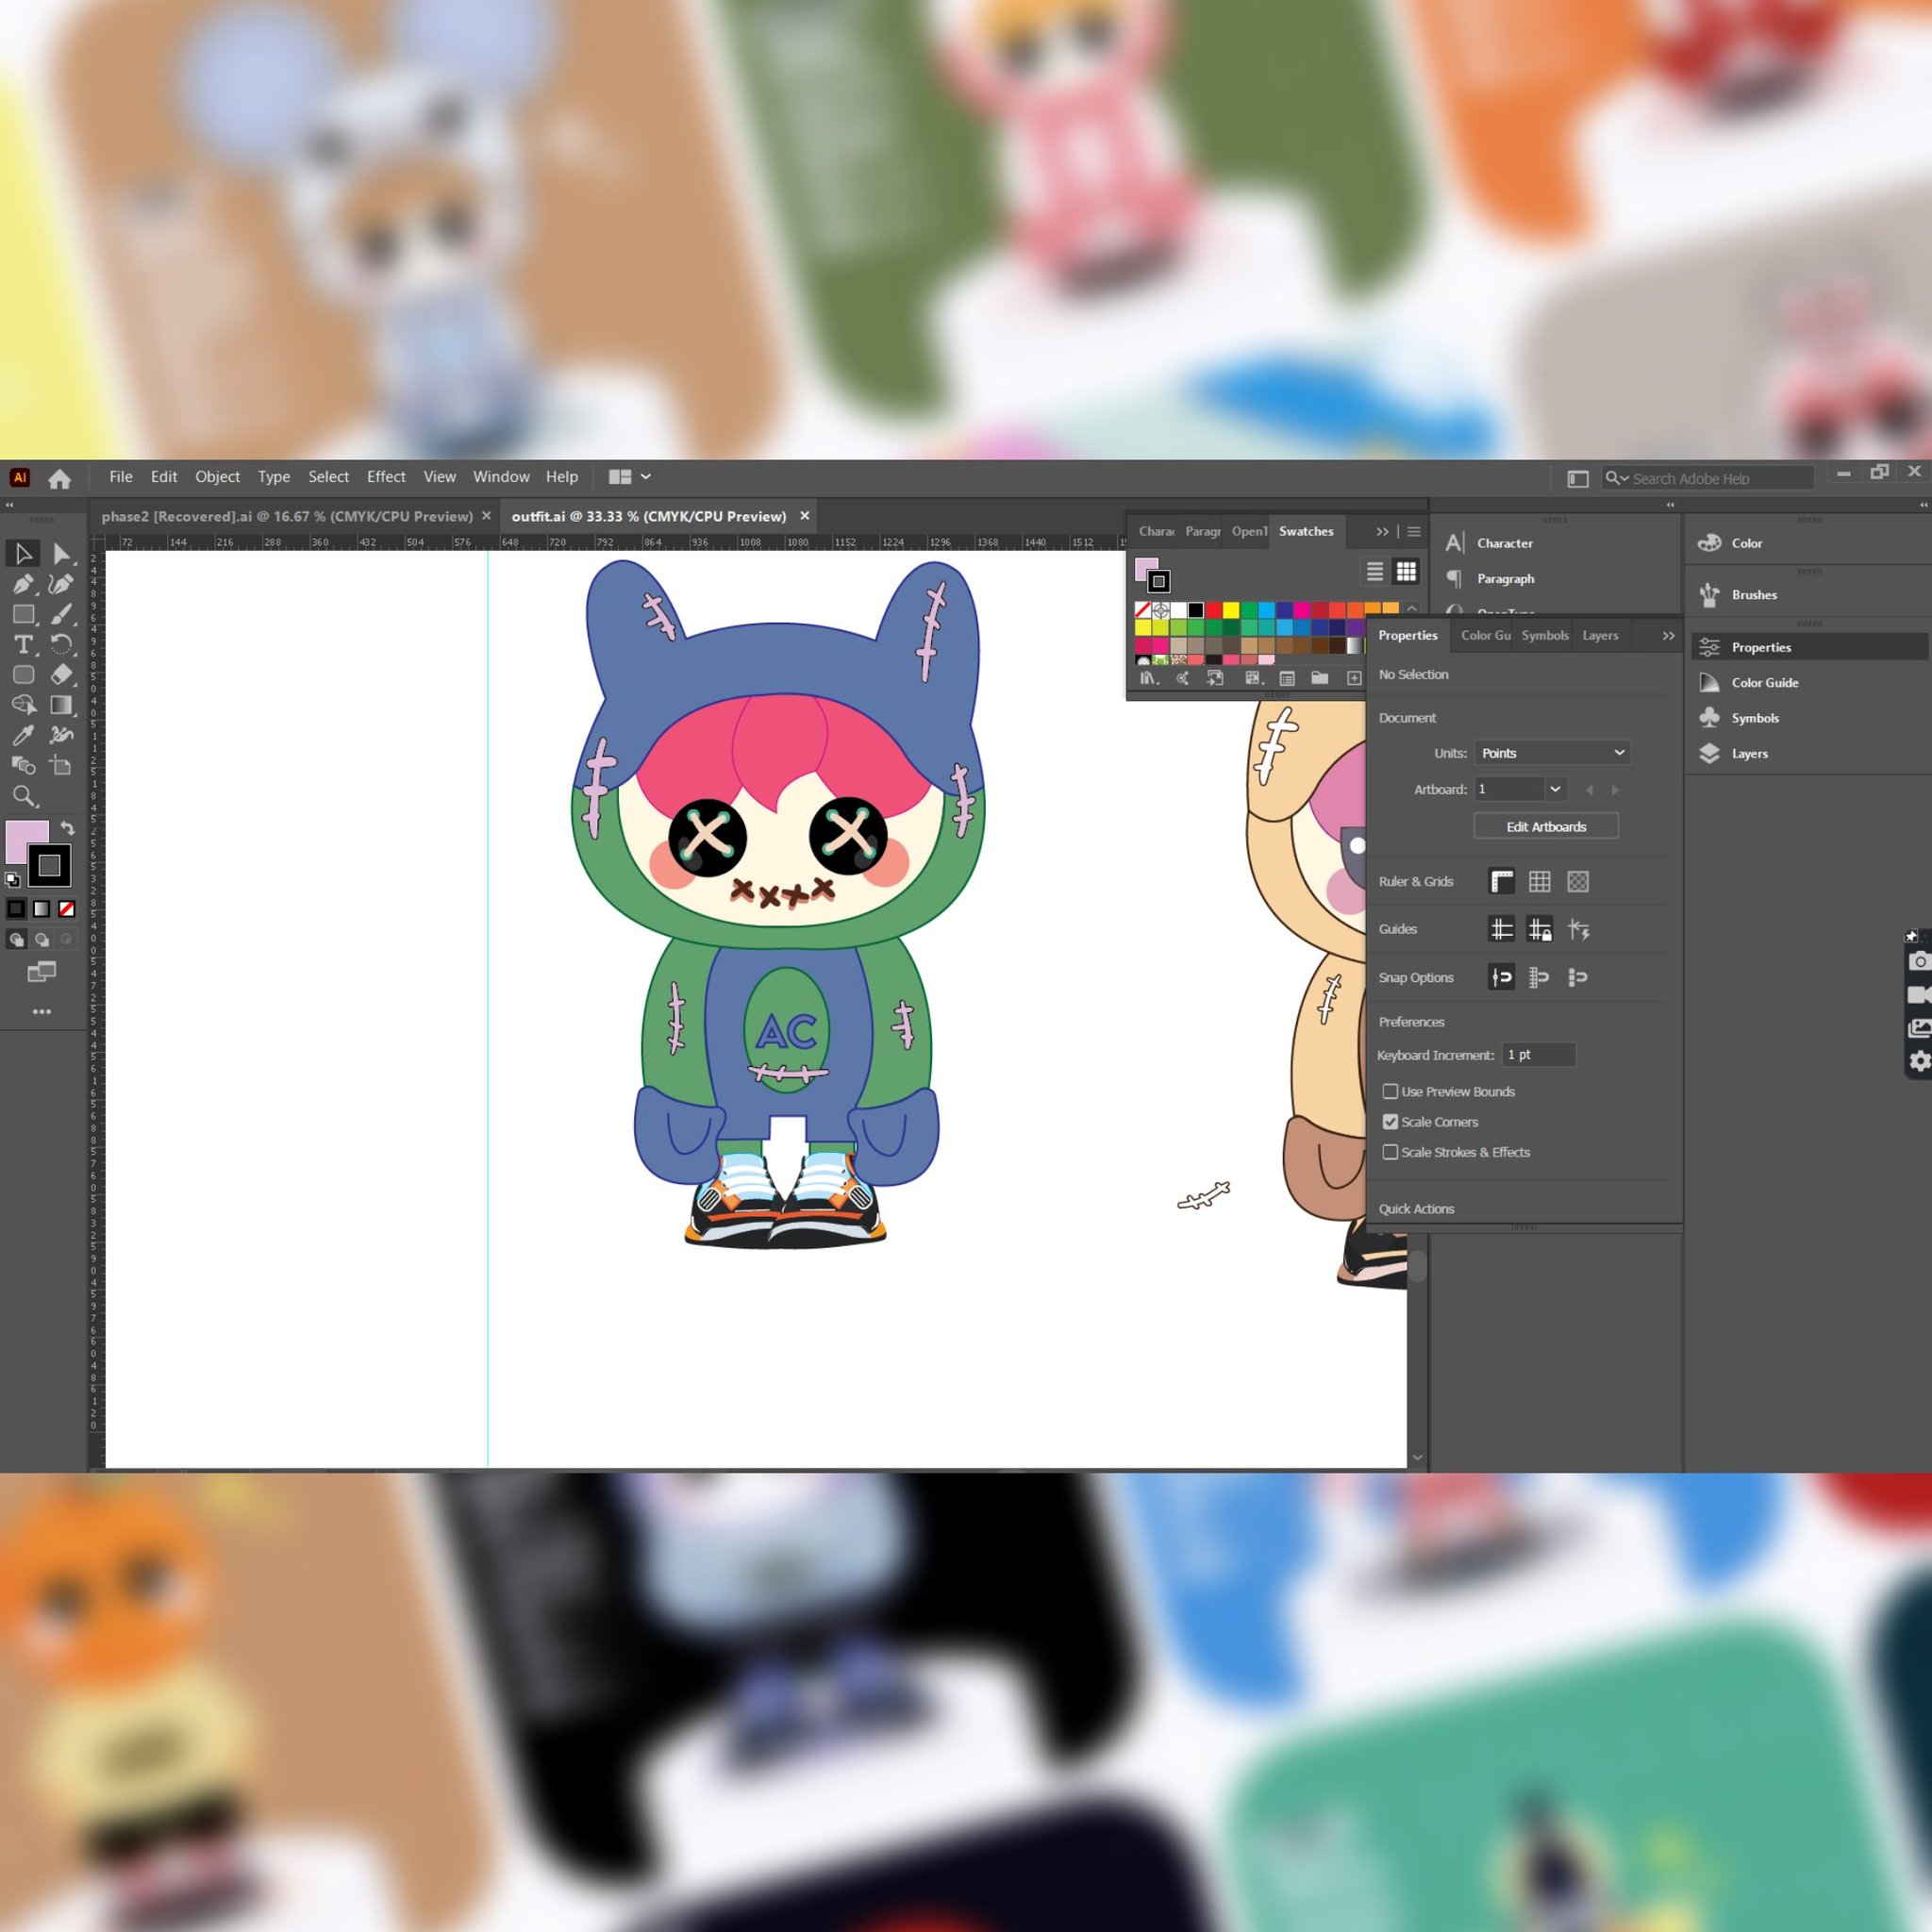Select the Pen tool

23,584
